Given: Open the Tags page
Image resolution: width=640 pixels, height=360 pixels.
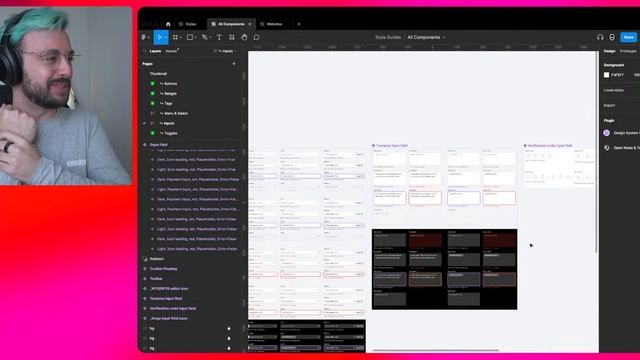Looking at the screenshot, I should click(168, 103).
